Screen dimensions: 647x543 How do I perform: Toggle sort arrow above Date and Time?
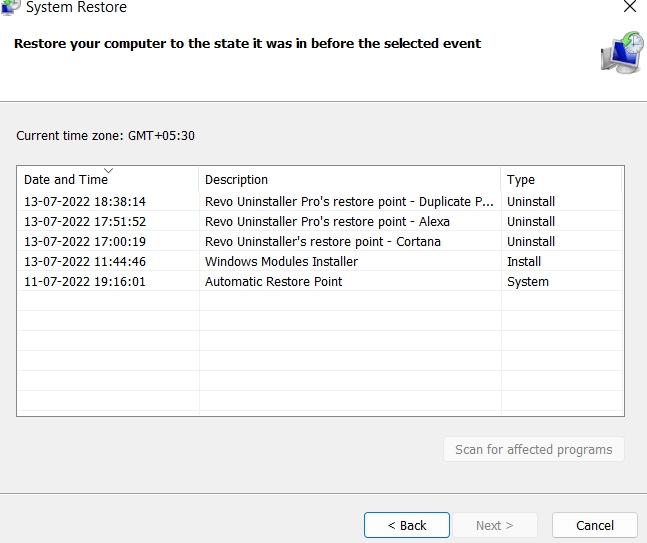[x=108, y=170]
